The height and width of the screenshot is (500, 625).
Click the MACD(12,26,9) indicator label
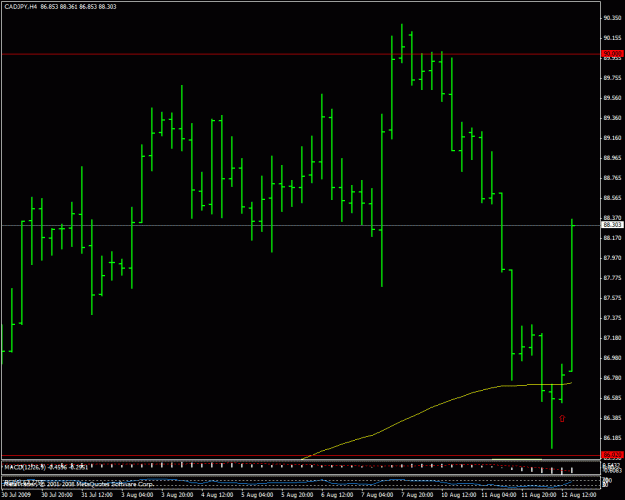[25, 467]
